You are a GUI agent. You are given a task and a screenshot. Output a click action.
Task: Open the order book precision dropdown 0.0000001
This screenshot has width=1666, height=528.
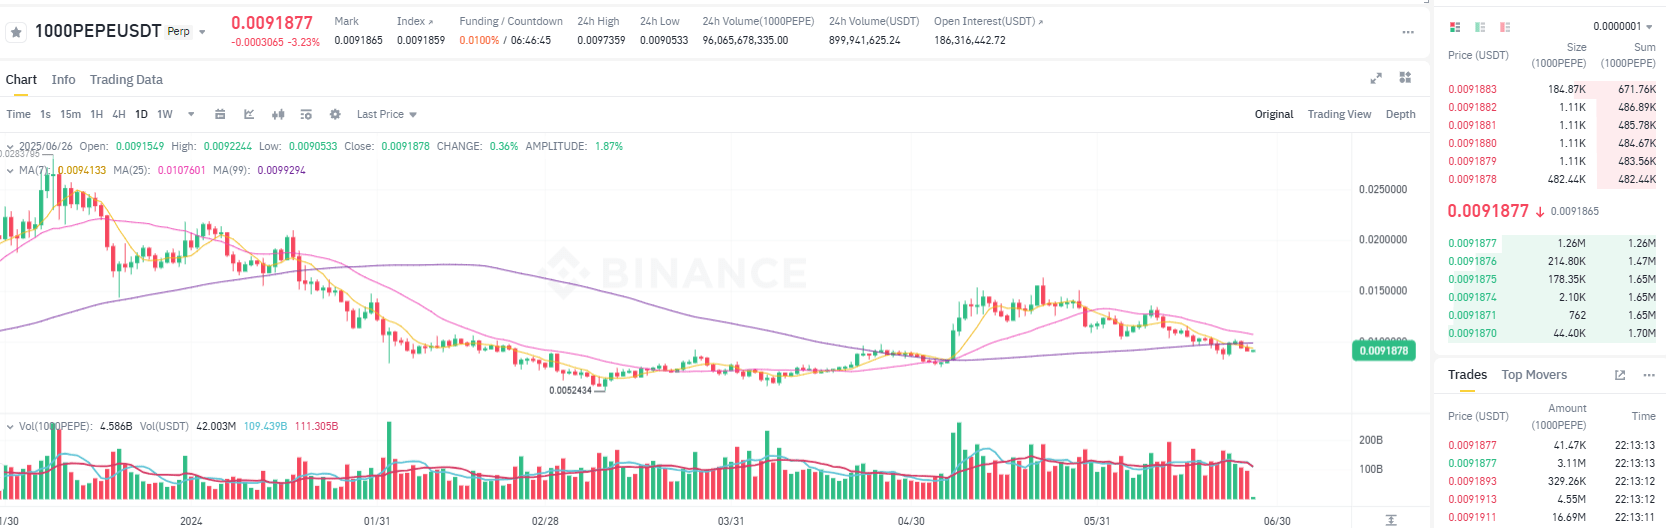point(1623,26)
